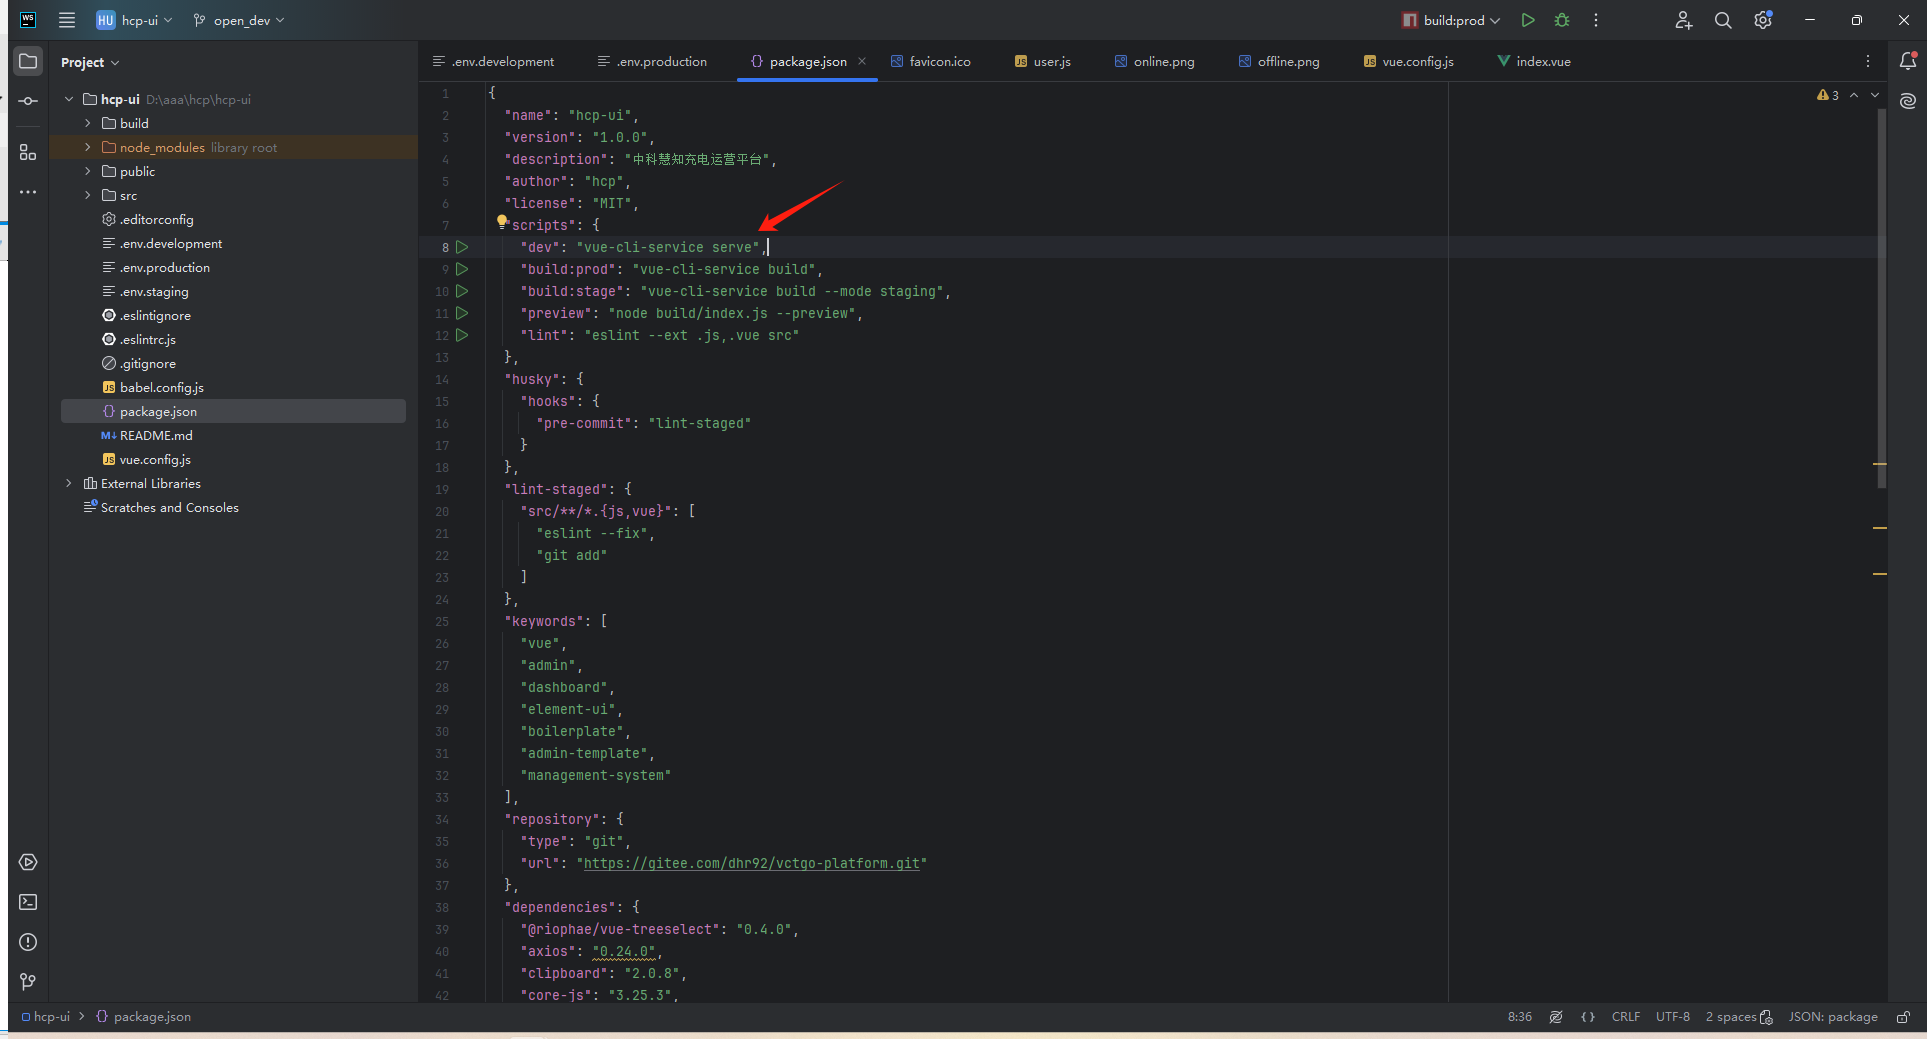The width and height of the screenshot is (1927, 1039).
Task: Run the build:stage script gutter icon
Action: pyautogui.click(x=462, y=291)
